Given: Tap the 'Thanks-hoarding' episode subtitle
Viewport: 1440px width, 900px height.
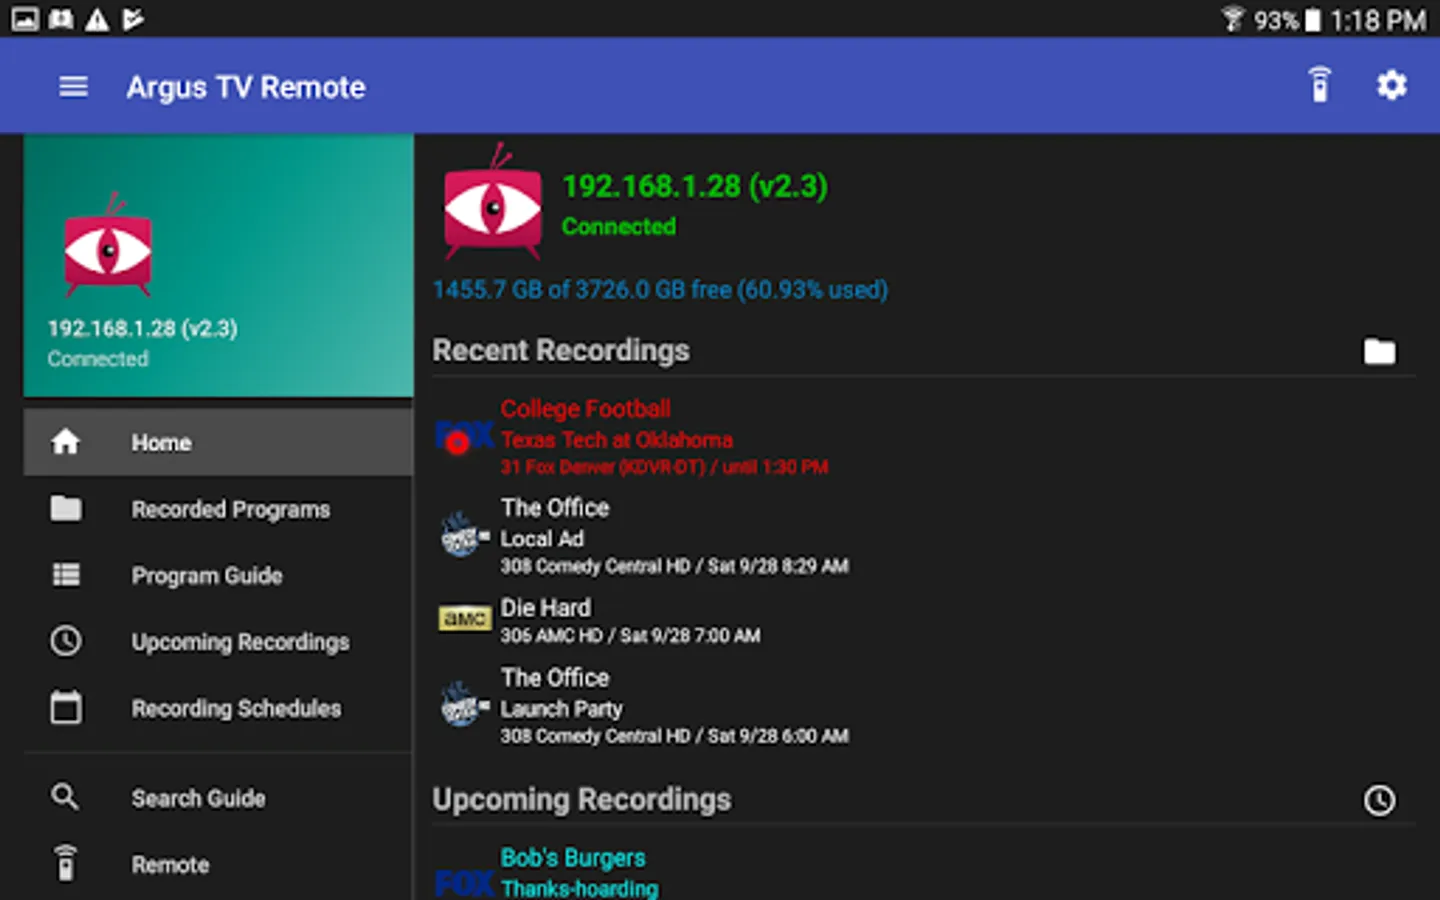Looking at the screenshot, I should (x=580, y=888).
